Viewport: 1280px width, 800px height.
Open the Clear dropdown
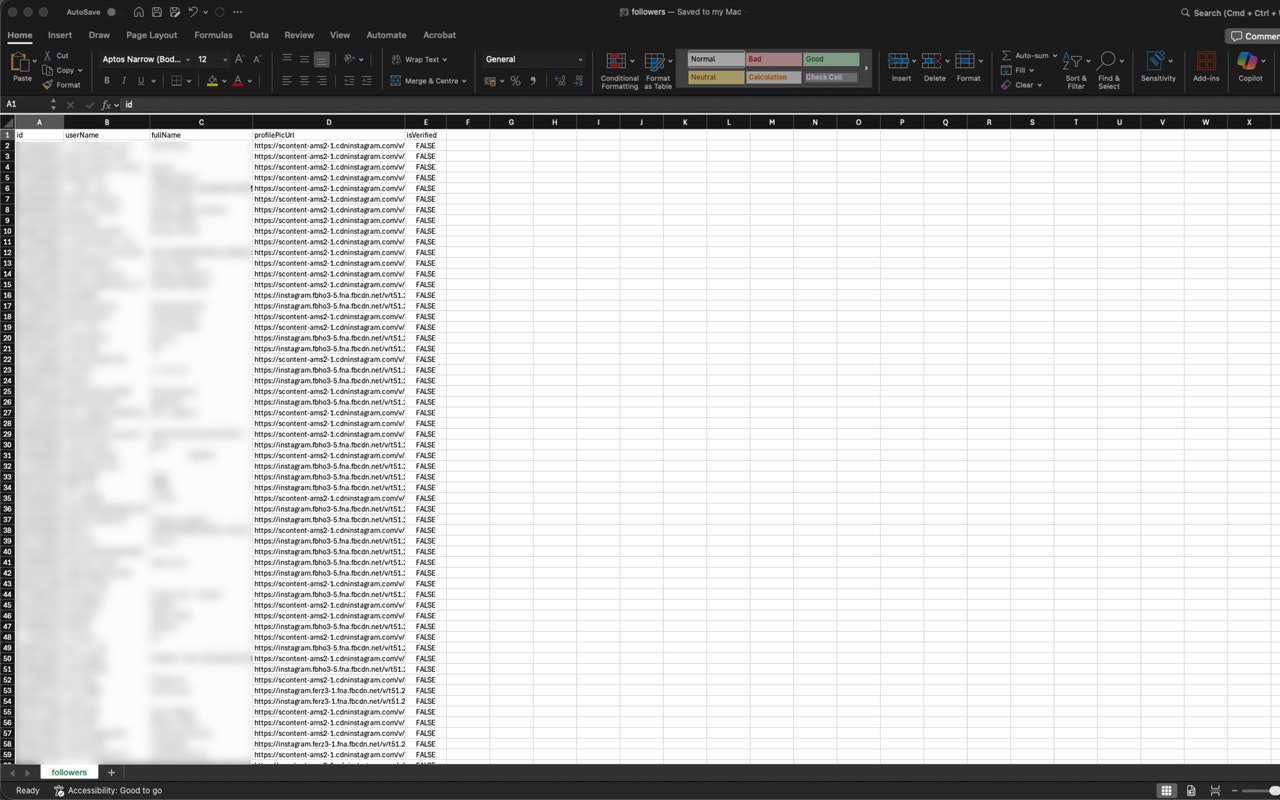tap(1022, 85)
